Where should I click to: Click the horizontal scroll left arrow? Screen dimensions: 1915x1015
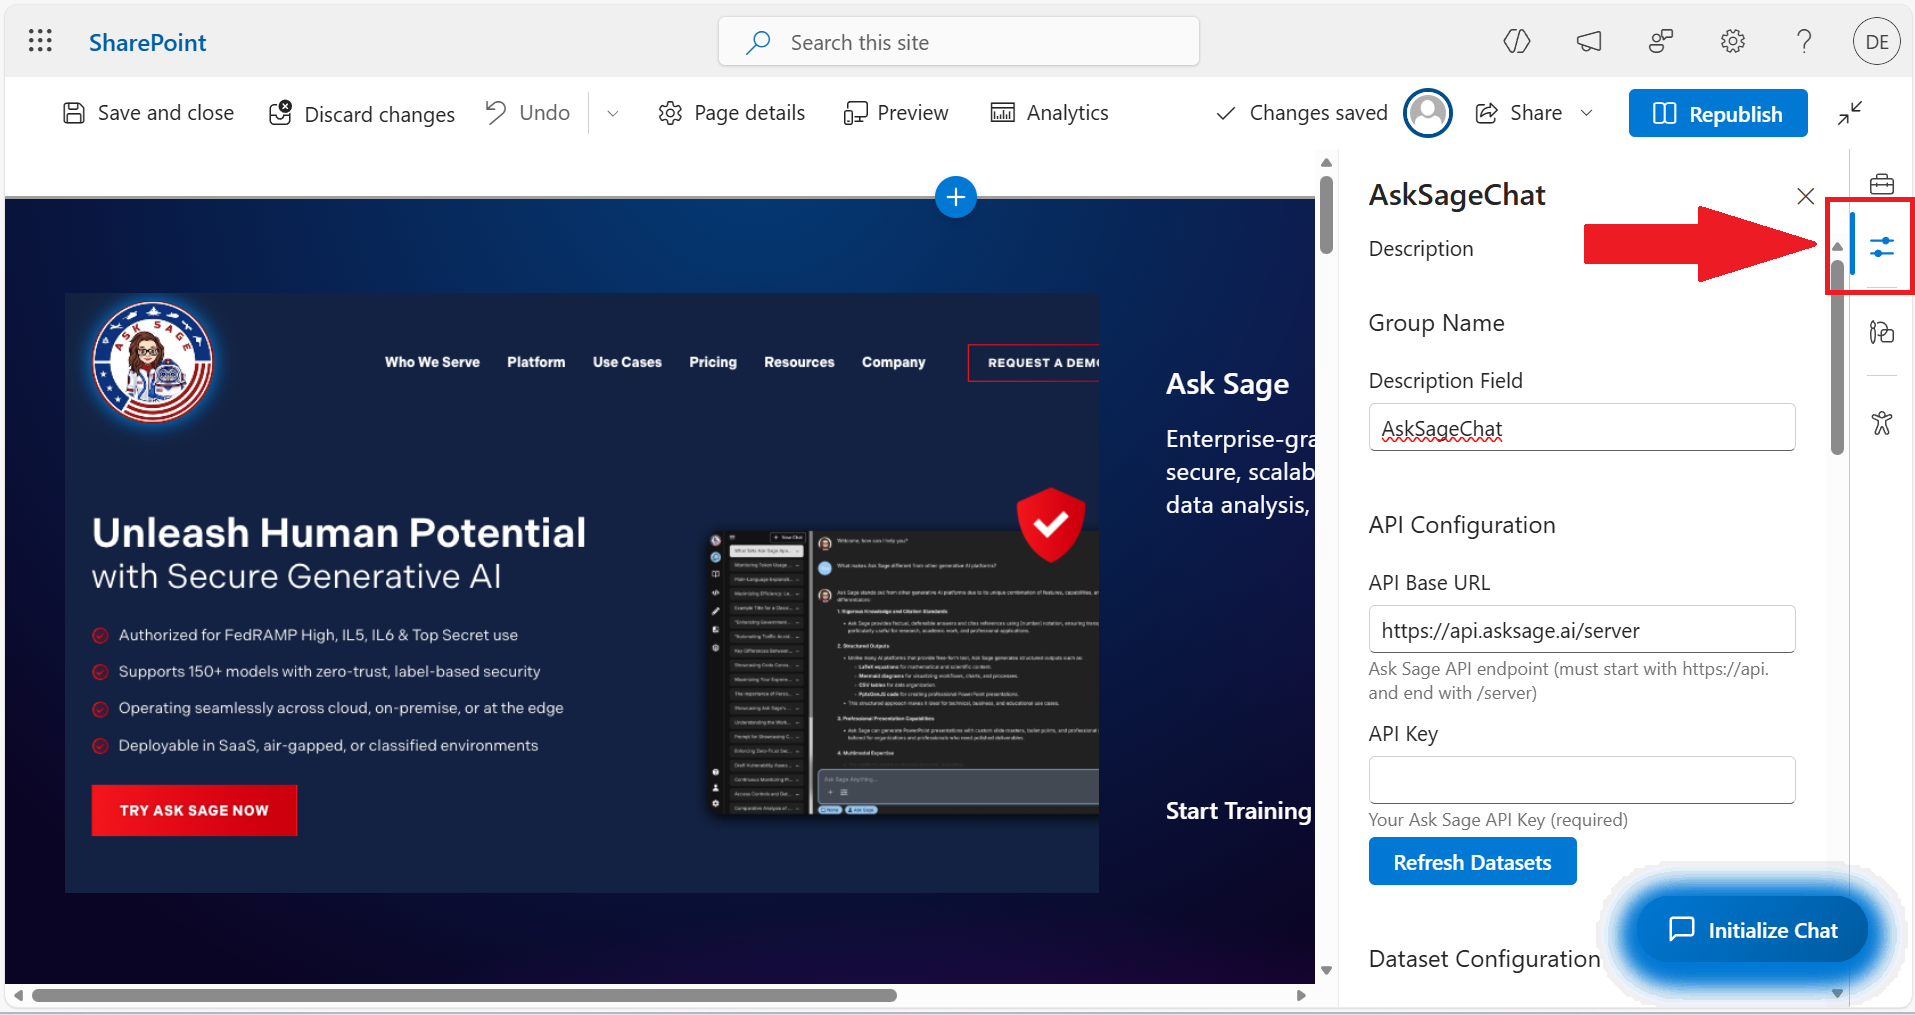point(18,995)
